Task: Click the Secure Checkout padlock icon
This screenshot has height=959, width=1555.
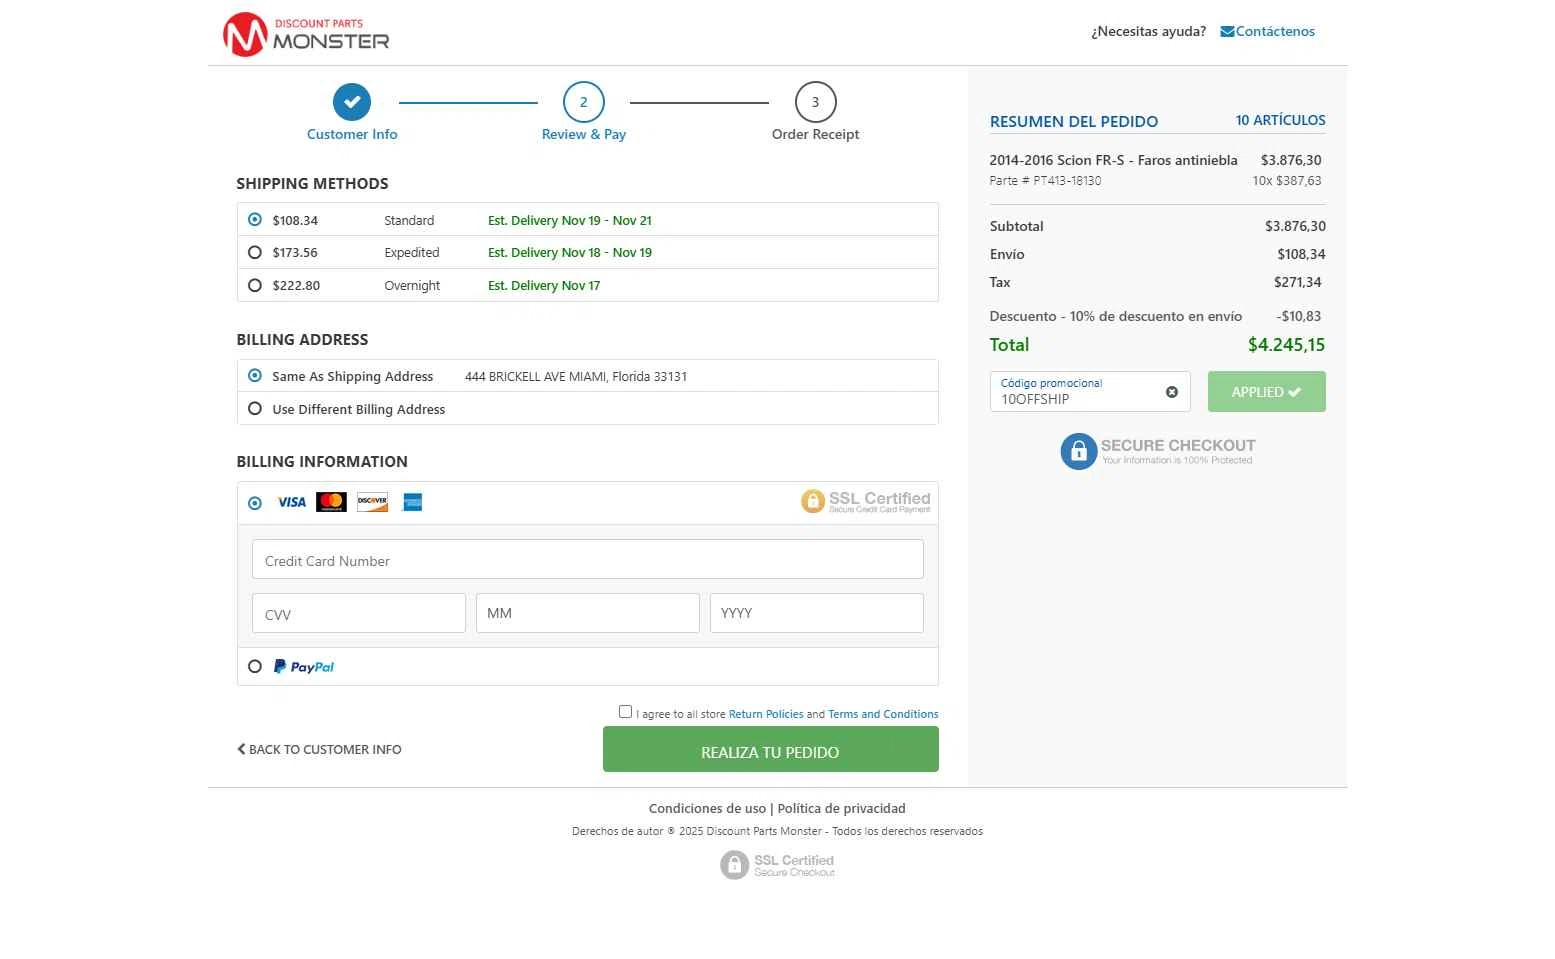Action: [1078, 452]
